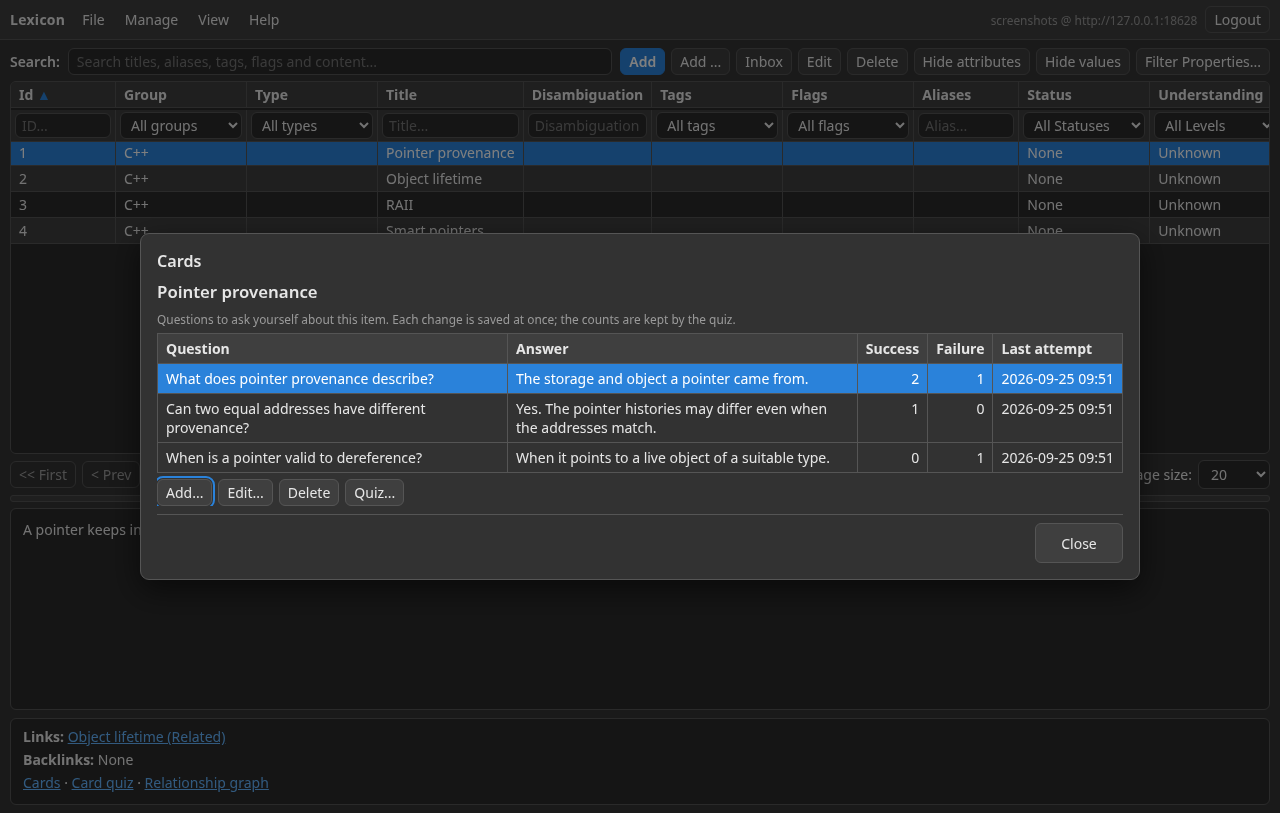This screenshot has width=1280, height=813.
Task: Click the toolbar Delete button
Action: 877,62
